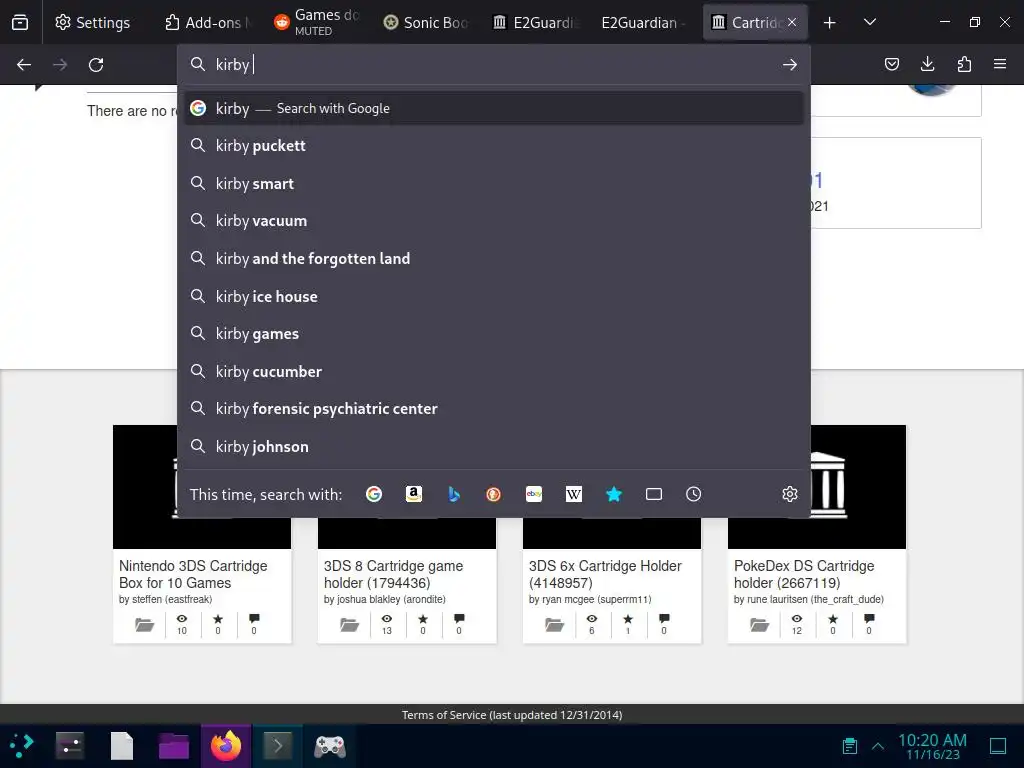Open author link ryan mcgee (superrm11)
Viewport: 1024px width, 768px height.
pyautogui.click(x=597, y=600)
